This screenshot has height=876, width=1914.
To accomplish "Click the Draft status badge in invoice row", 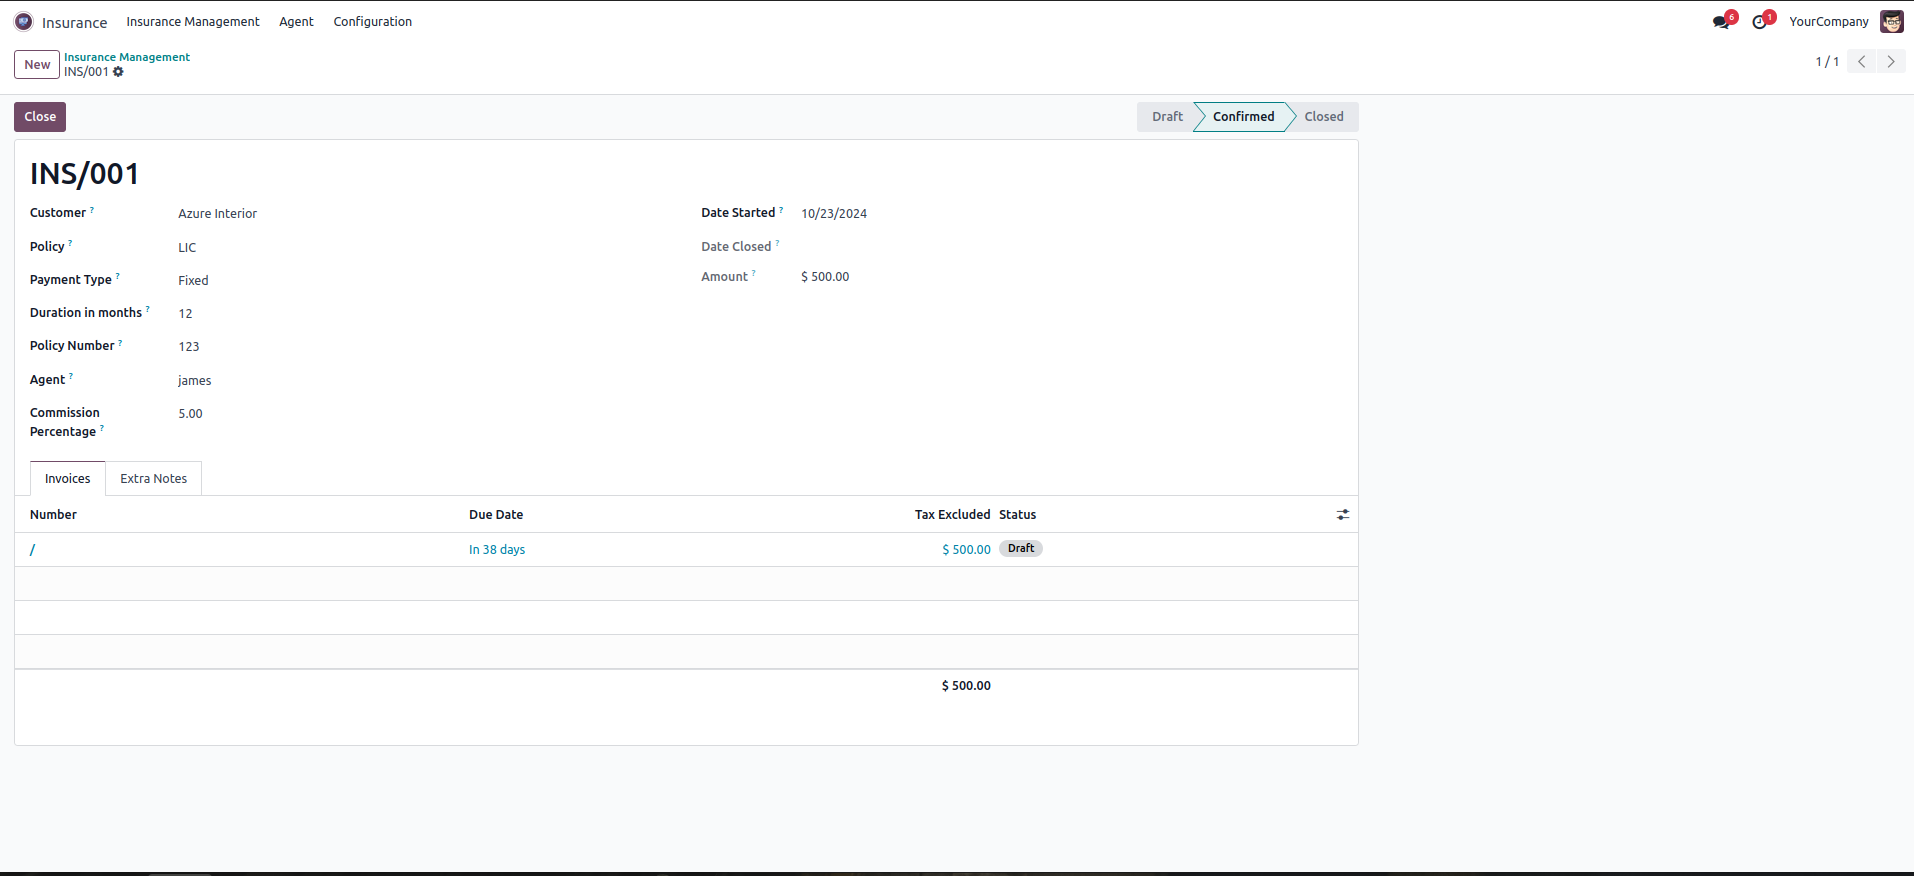I will (1021, 549).
